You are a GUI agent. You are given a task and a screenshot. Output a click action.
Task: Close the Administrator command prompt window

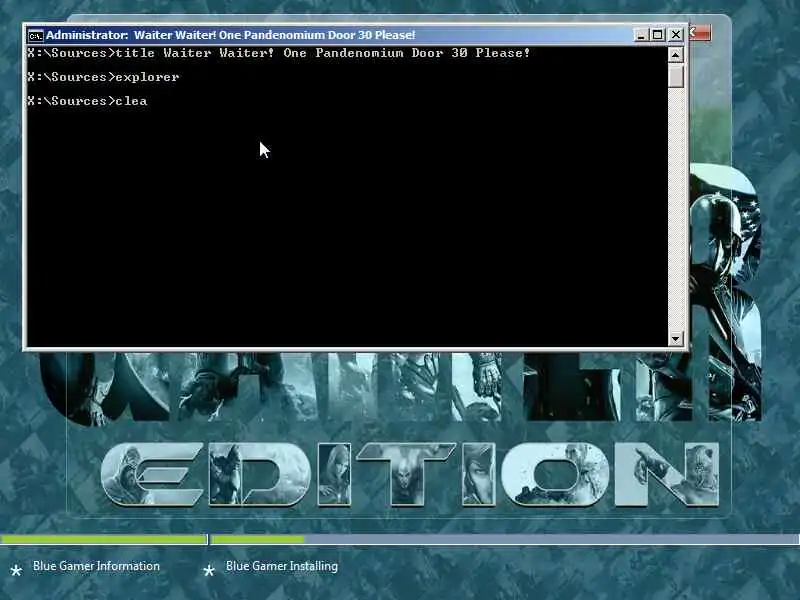(x=676, y=35)
